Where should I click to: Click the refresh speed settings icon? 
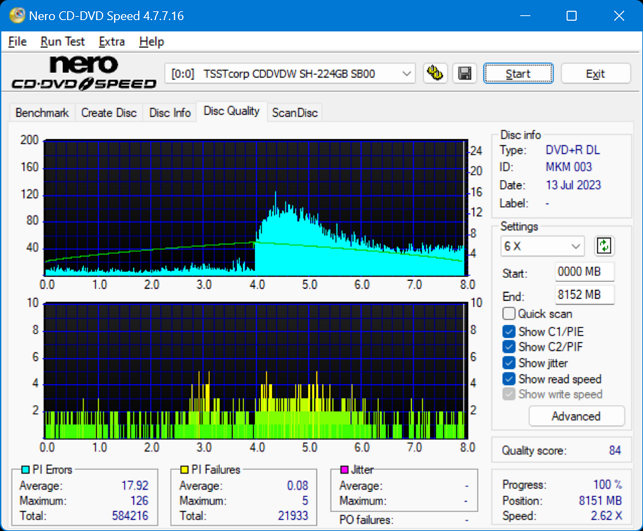604,246
